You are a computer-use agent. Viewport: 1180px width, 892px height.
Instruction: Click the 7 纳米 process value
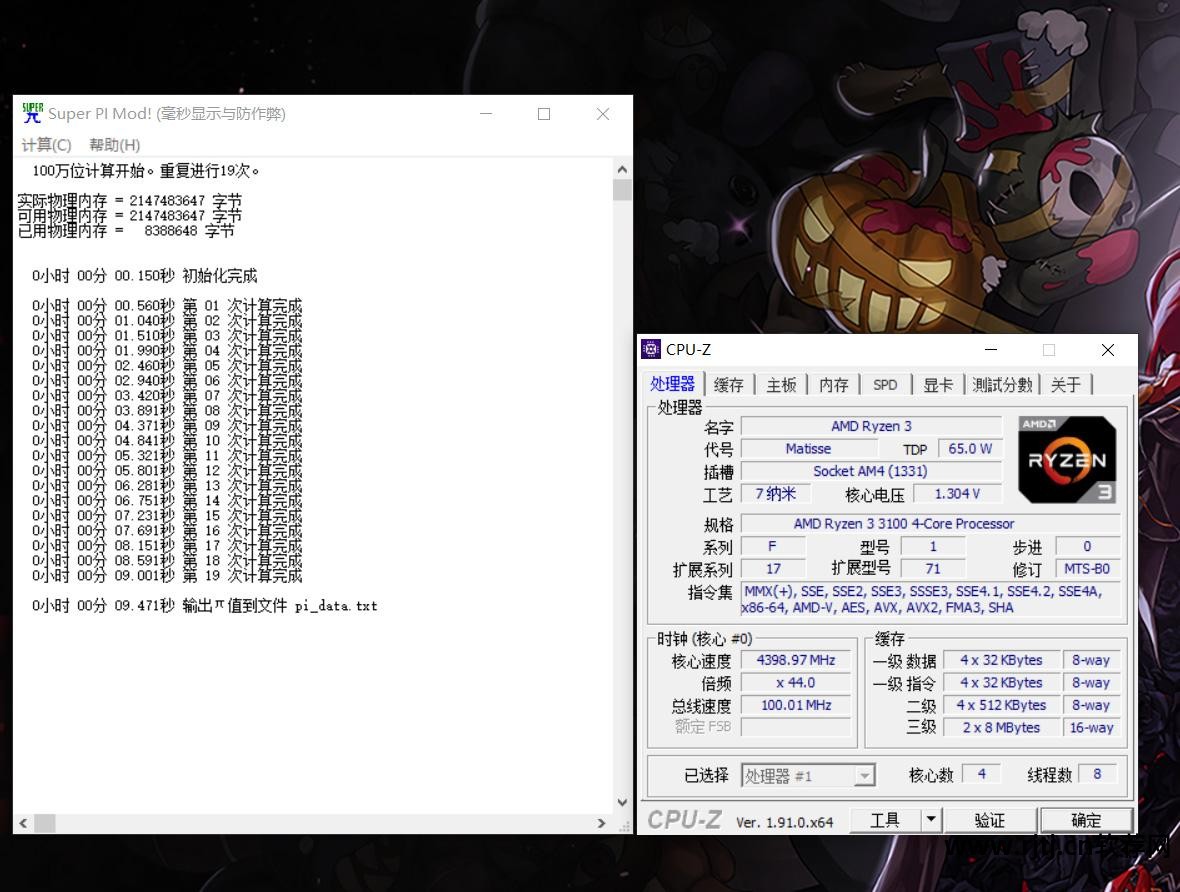point(776,494)
